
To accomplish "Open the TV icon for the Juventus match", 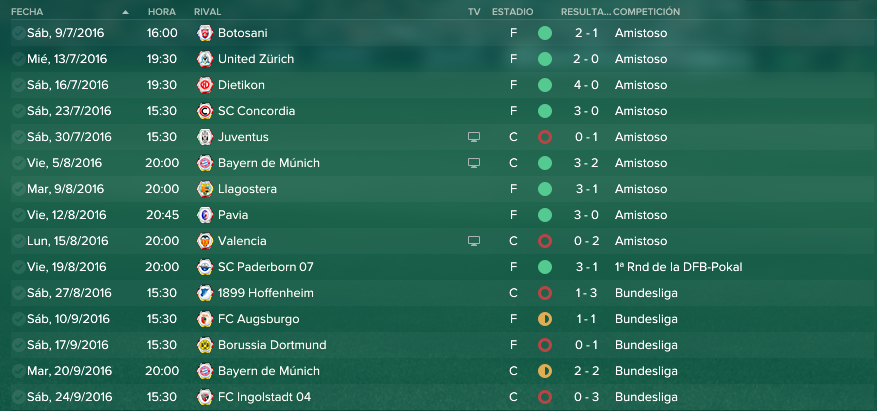I will (474, 137).
